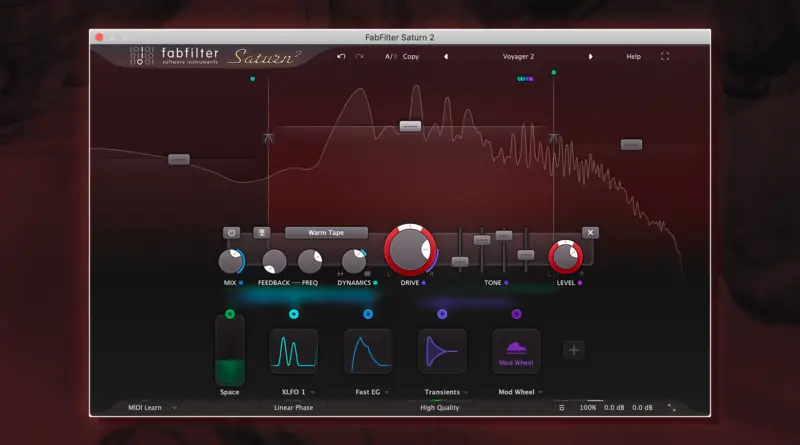Click the MIDI Learn button
This screenshot has width=800, height=445.
coord(145,408)
